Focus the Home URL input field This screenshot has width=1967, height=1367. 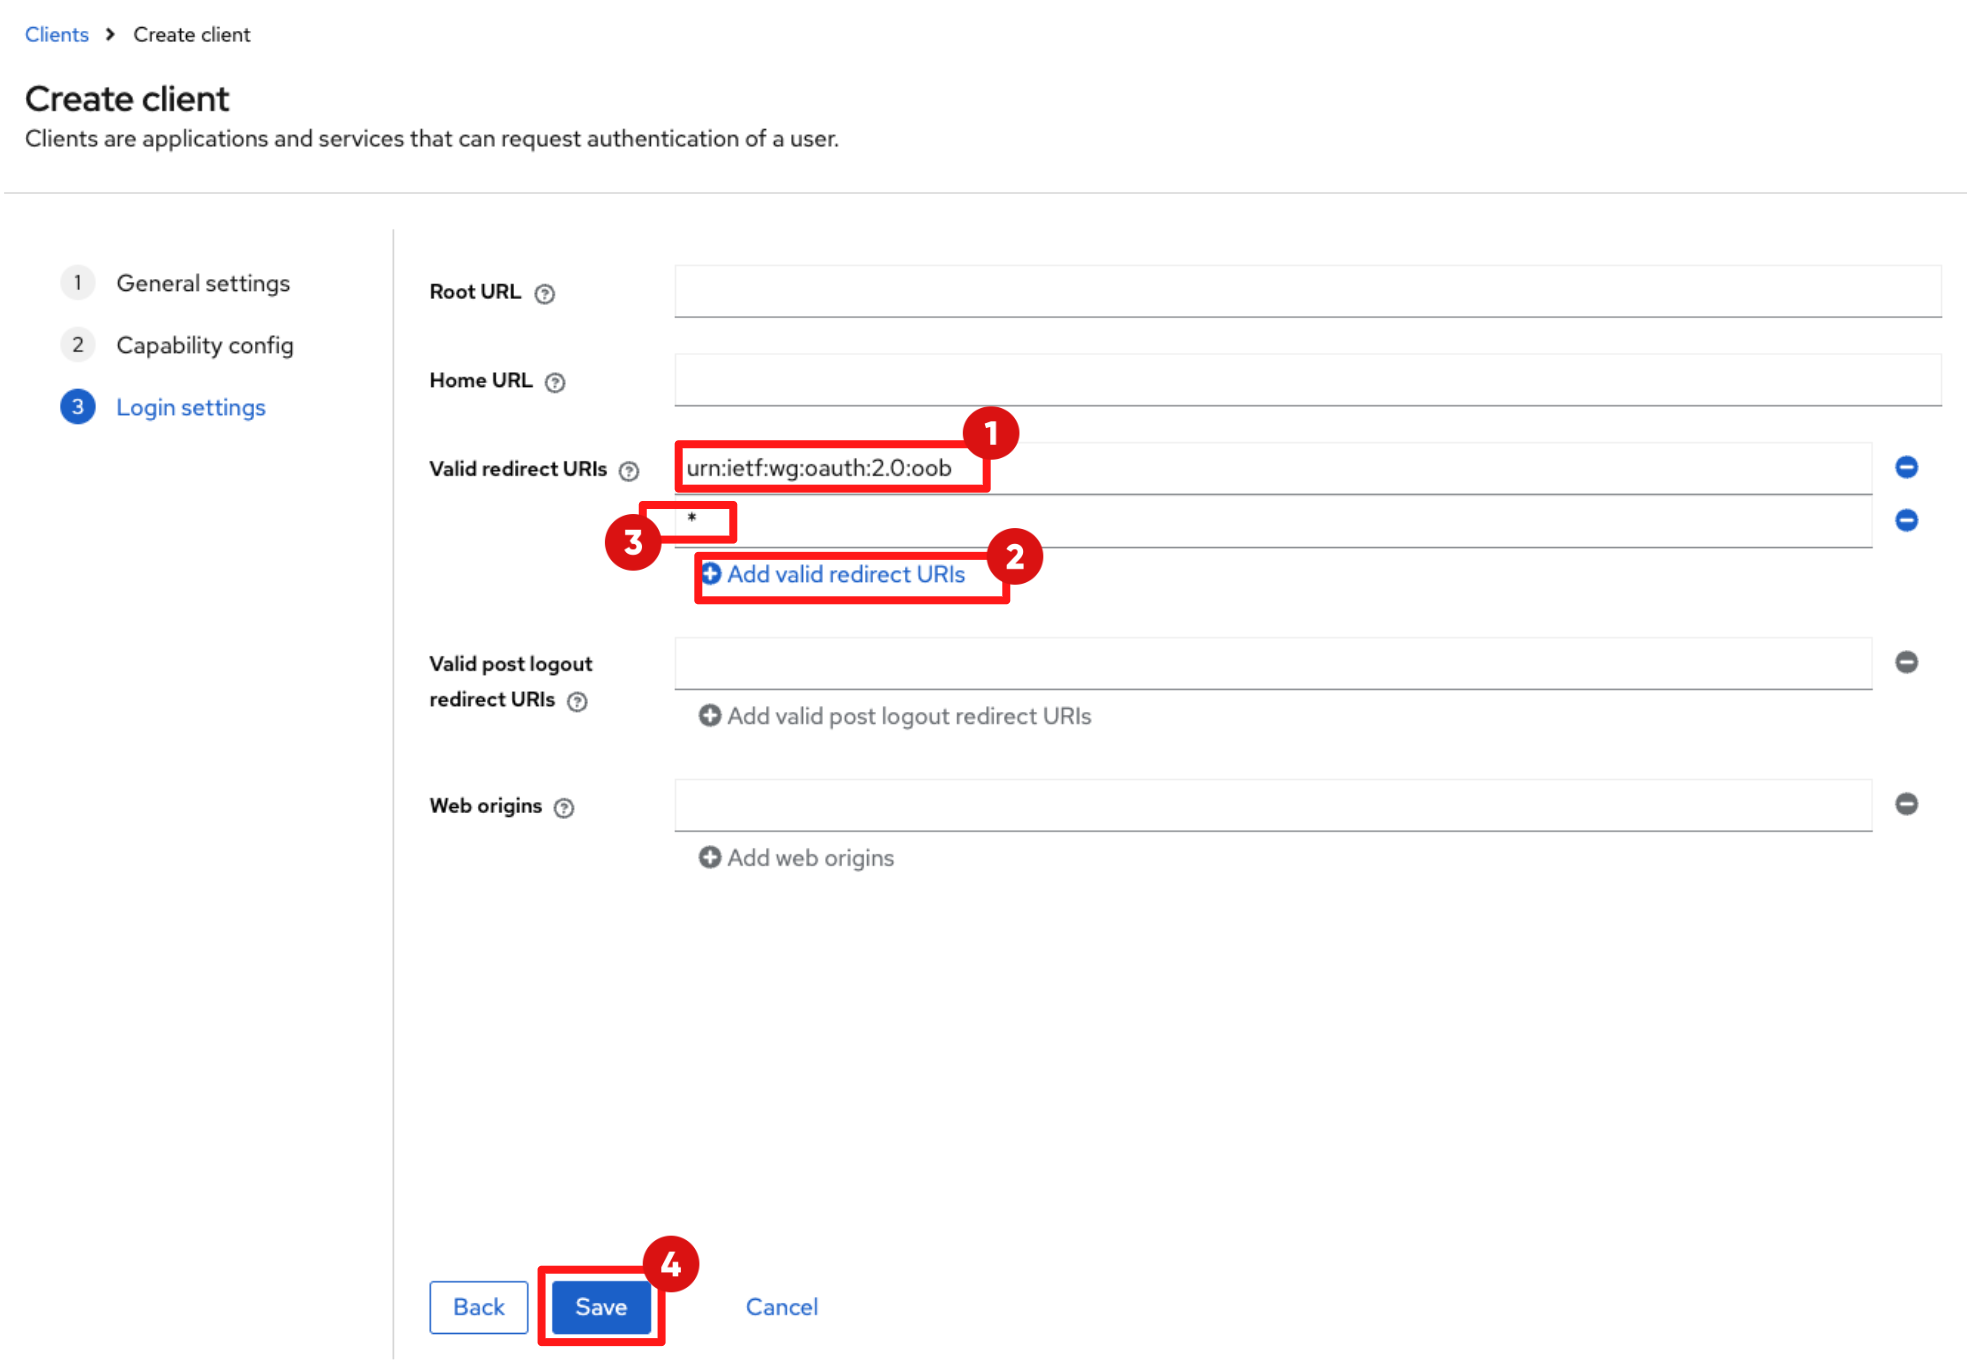[1307, 380]
